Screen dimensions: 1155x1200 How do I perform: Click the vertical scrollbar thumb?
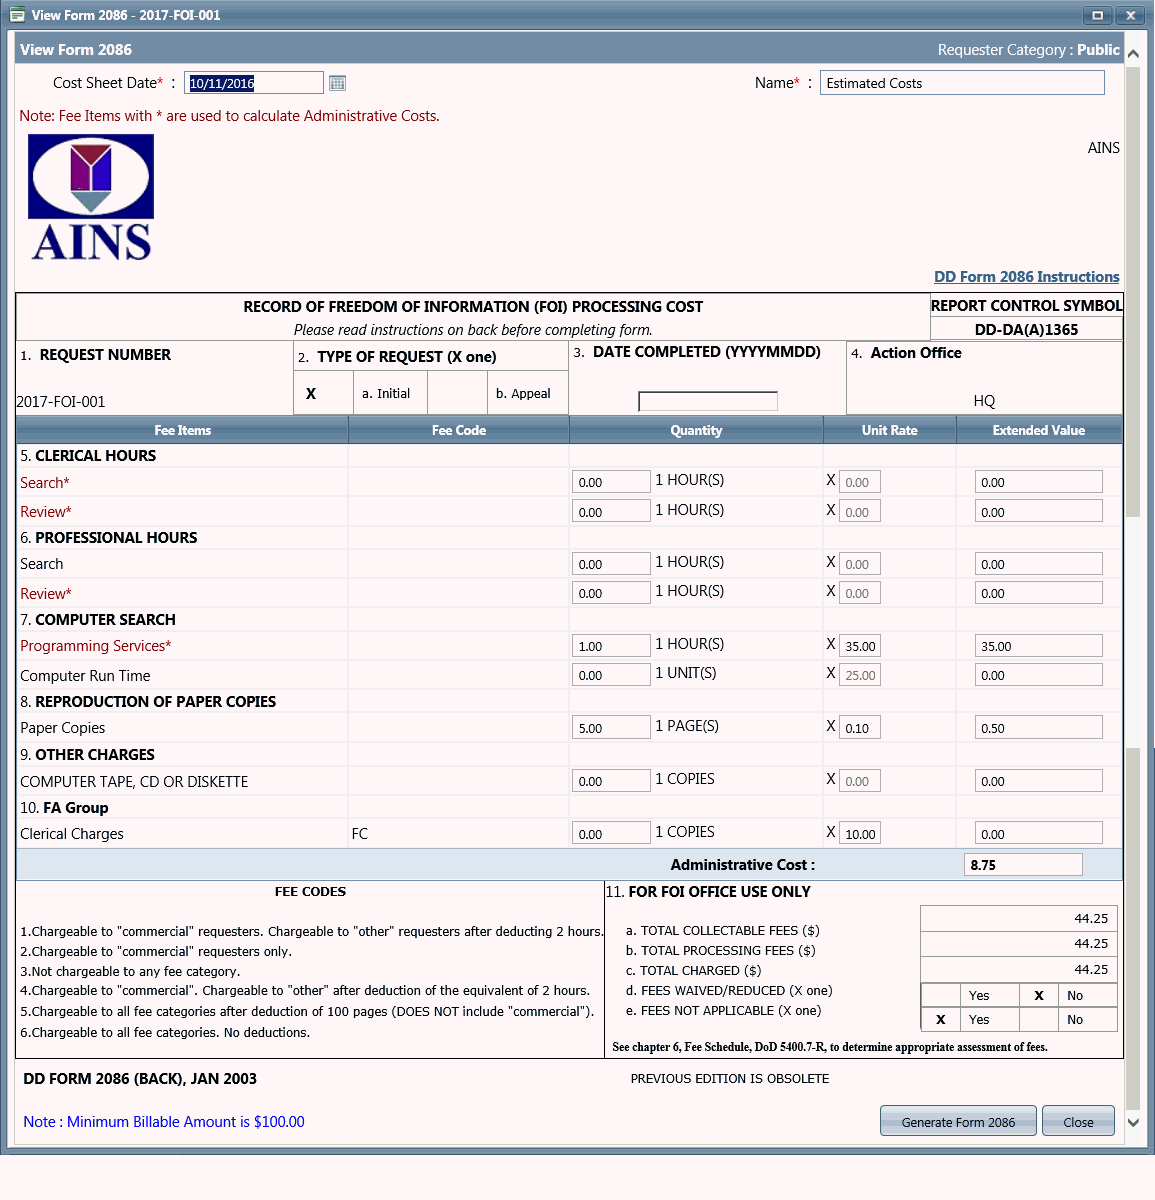[x=1133, y=290]
